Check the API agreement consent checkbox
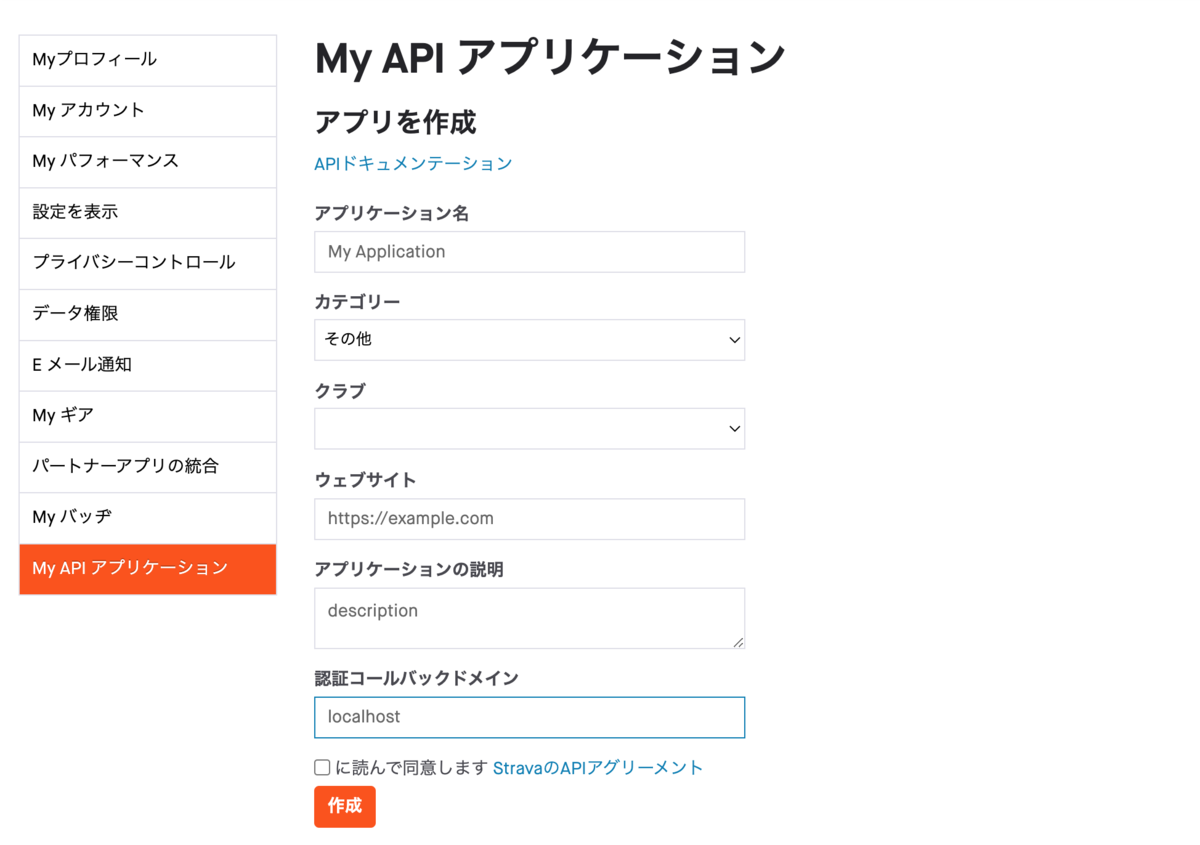 pyautogui.click(x=322, y=768)
